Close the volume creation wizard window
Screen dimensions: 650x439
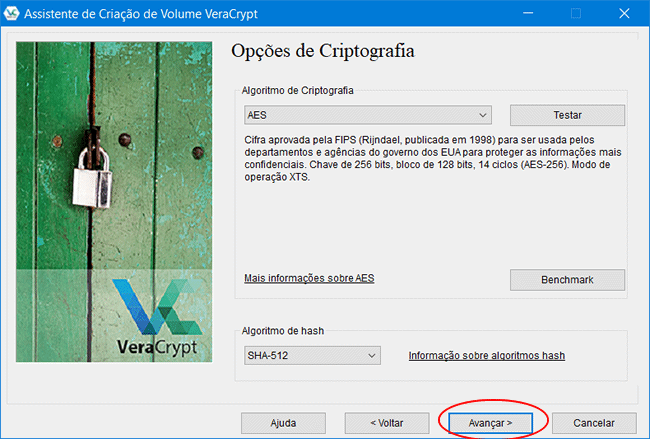[x=622, y=14]
